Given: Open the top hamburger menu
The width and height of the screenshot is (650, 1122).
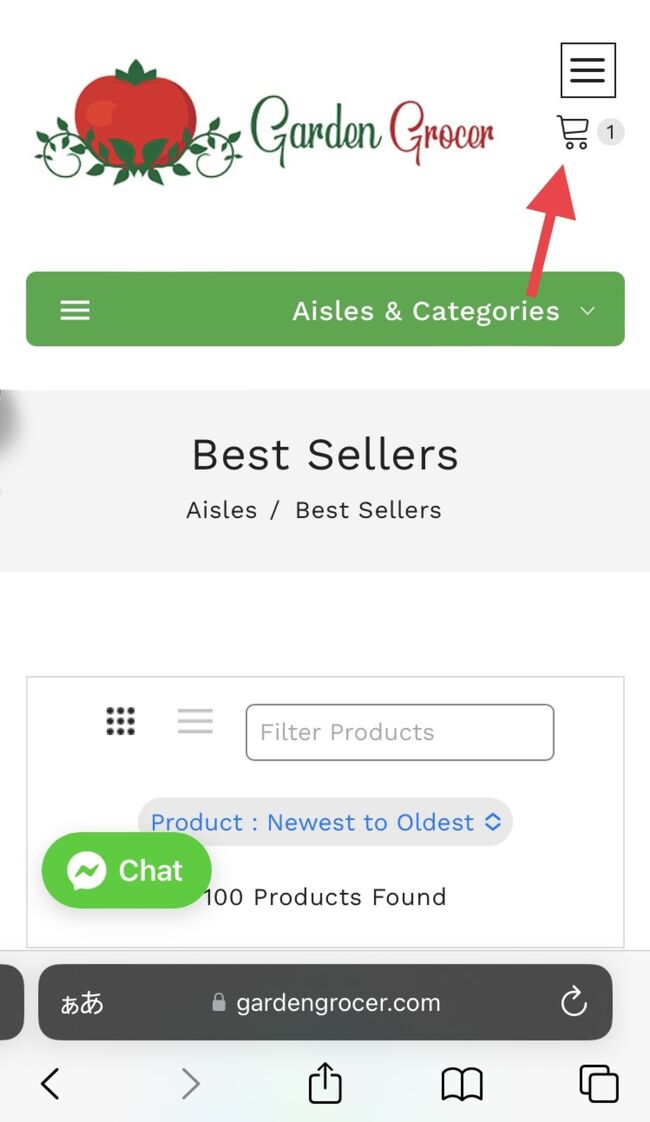Looking at the screenshot, I should 587,70.
